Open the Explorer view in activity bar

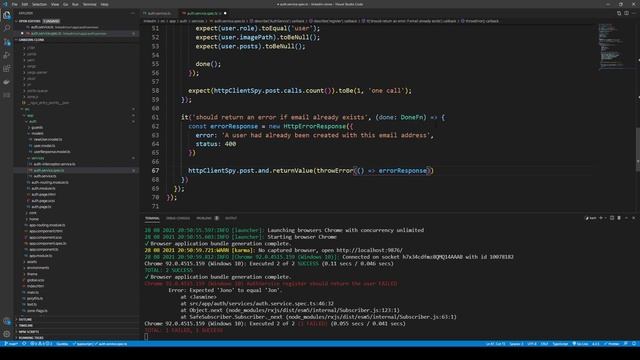(7, 16)
